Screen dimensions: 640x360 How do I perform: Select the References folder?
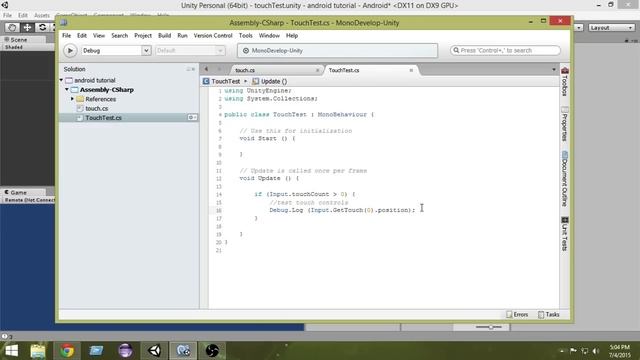point(100,99)
